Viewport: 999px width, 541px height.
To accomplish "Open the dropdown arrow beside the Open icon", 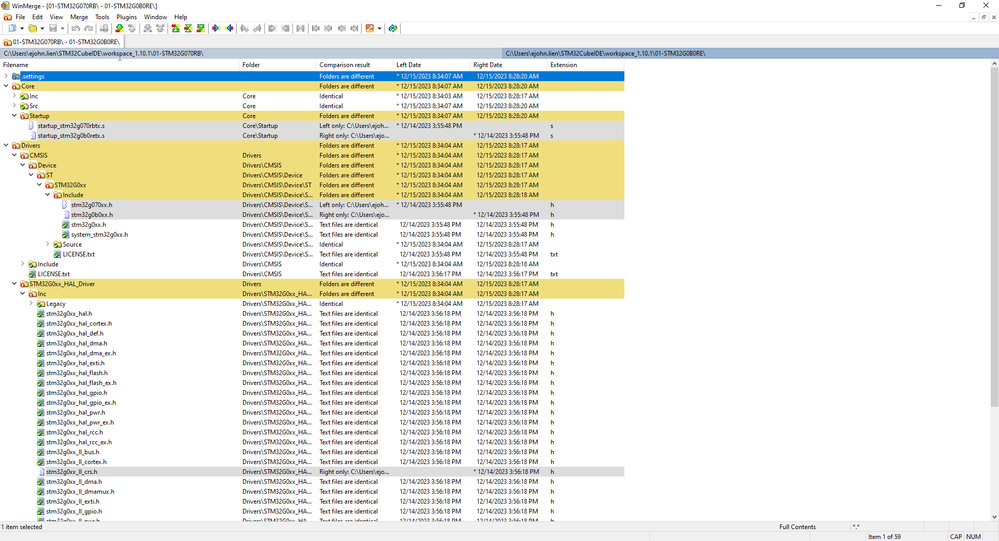I will tap(42, 28).
